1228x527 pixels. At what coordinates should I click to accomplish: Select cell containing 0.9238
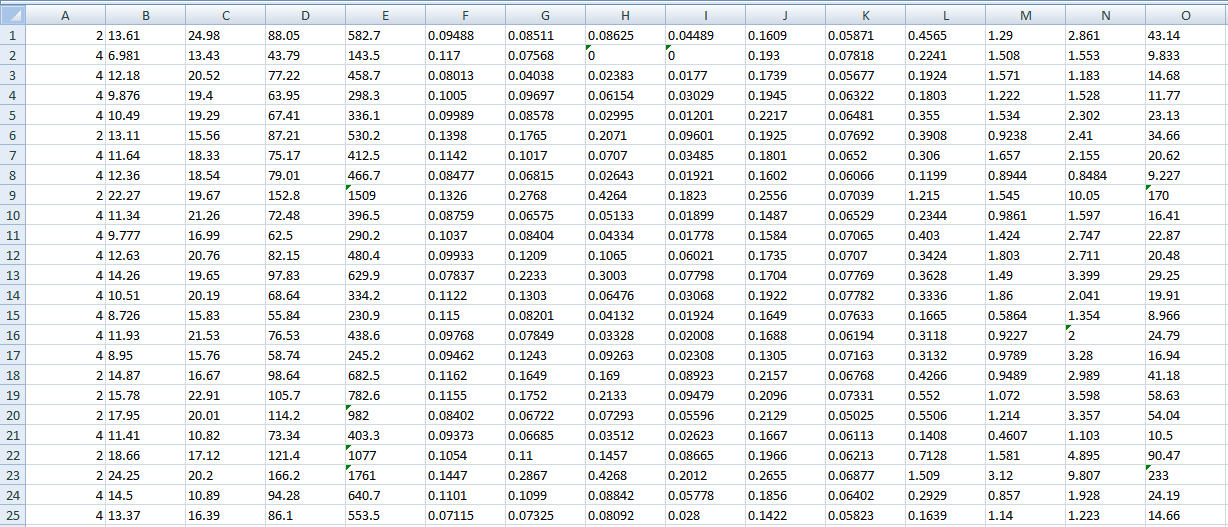click(x=1025, y=135)
